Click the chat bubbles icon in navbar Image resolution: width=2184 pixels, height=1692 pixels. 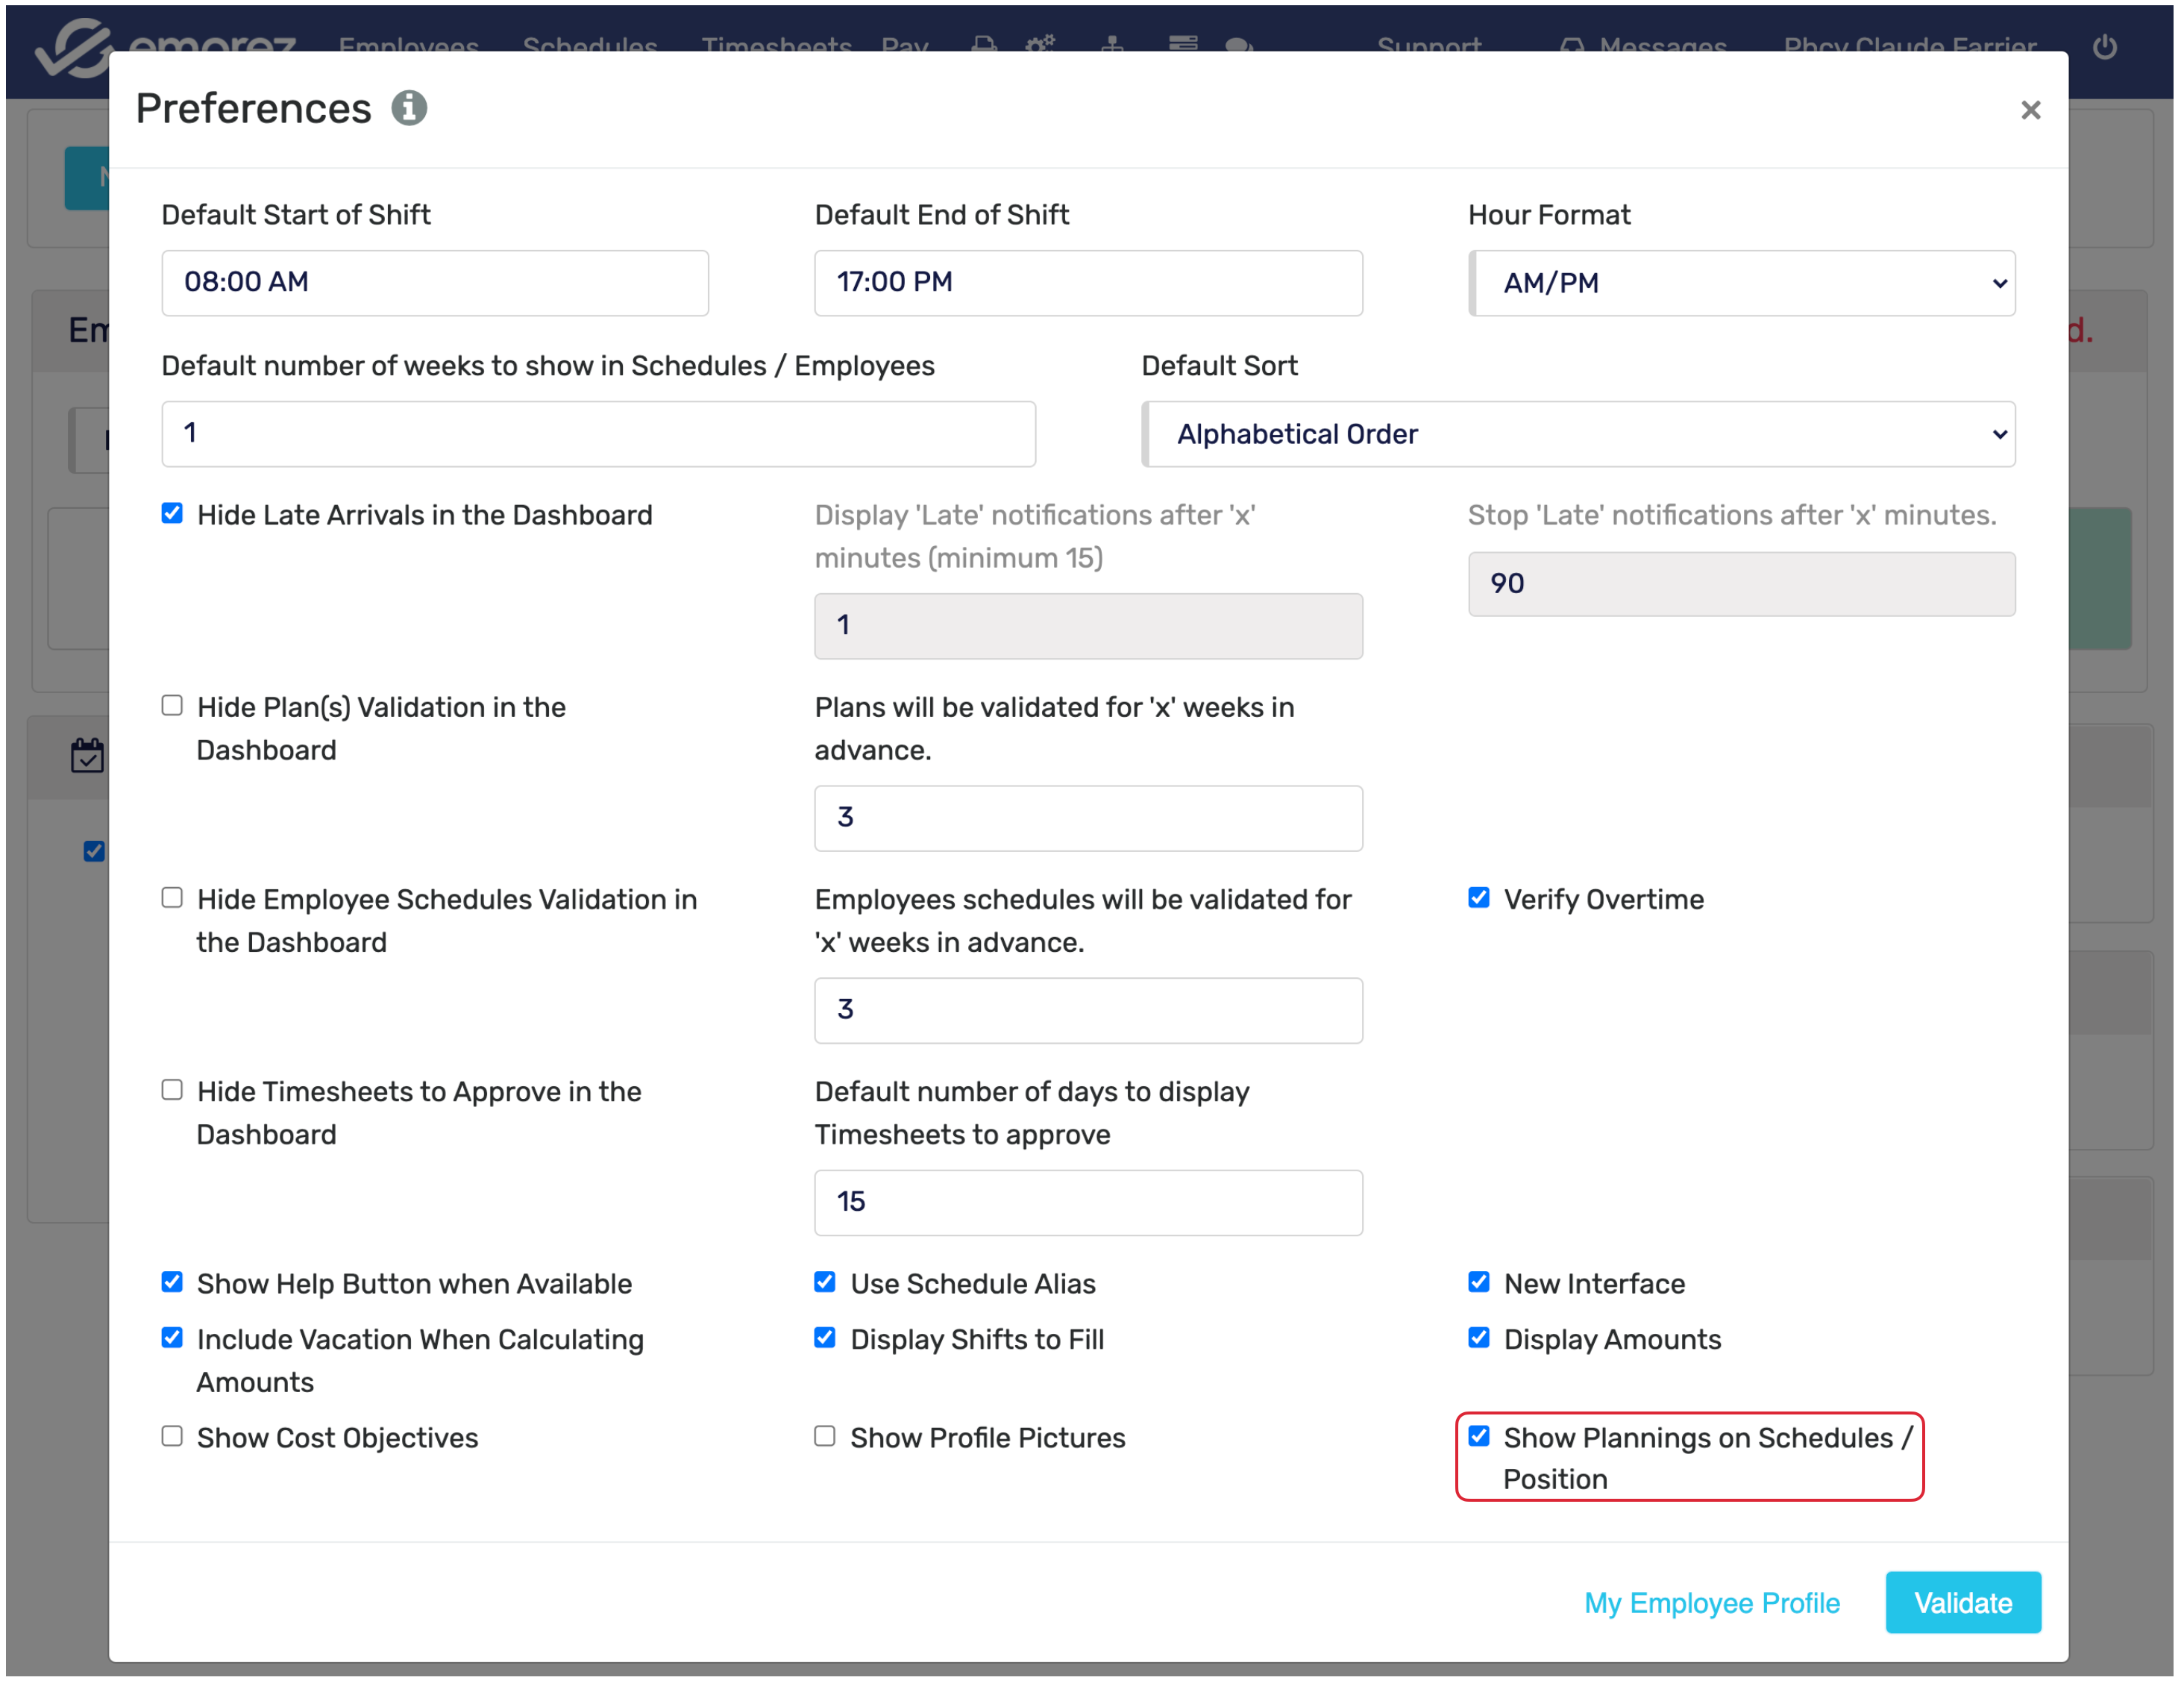pyautogui.click(x=1239, y=45)
